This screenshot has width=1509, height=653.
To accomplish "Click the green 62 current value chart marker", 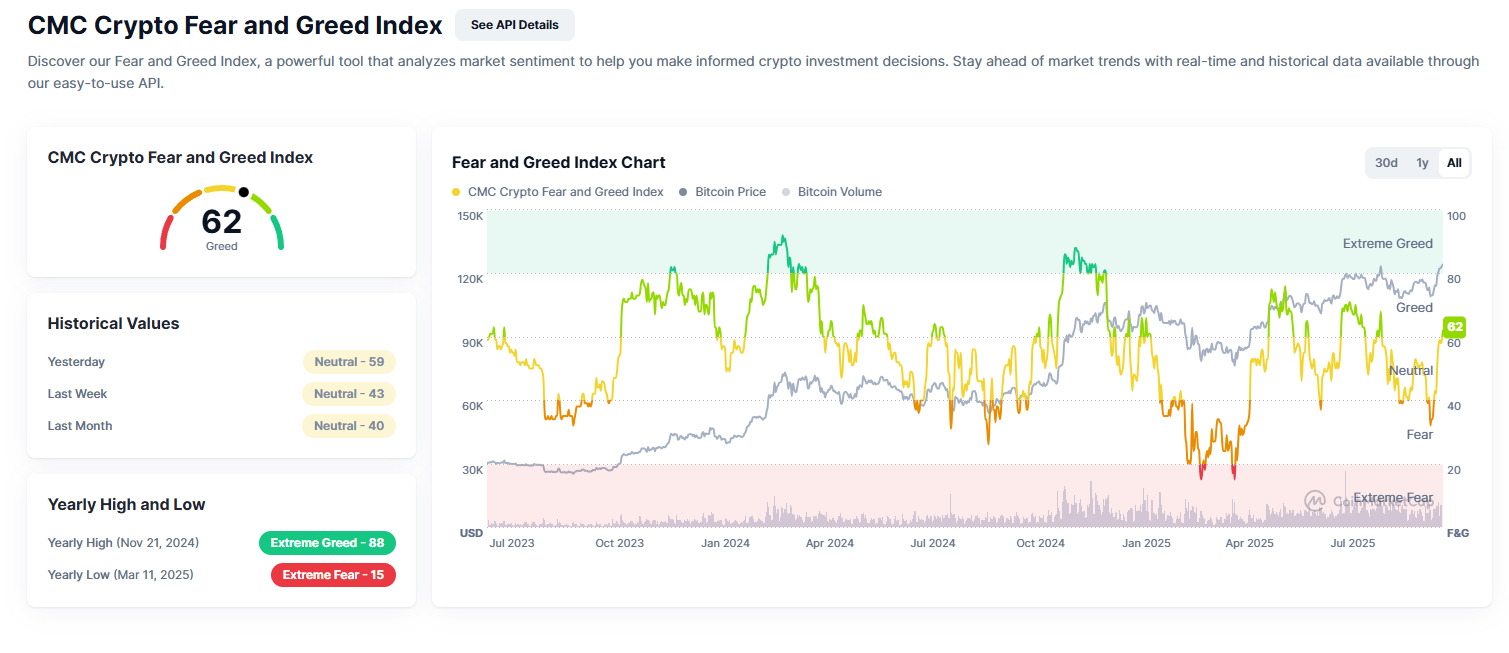I will (1454, 327).
